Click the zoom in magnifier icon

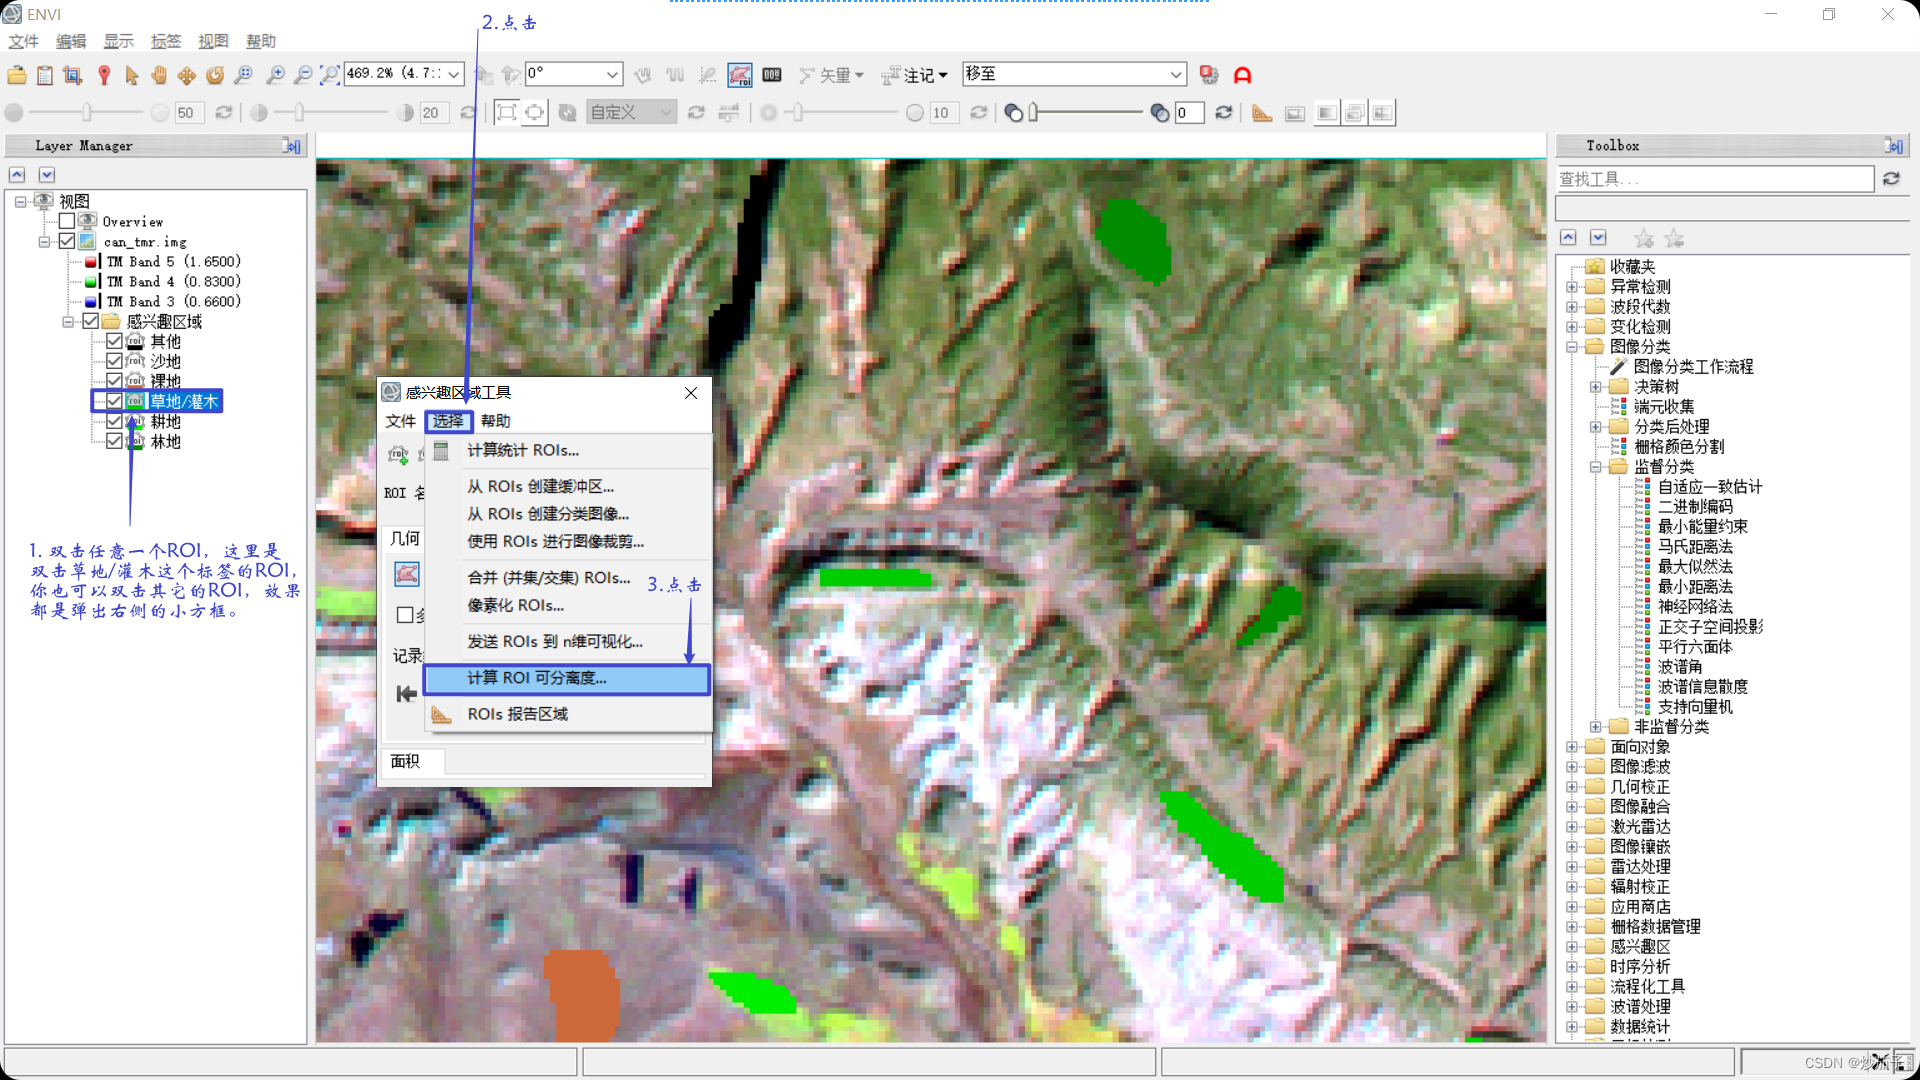(275, 75)
